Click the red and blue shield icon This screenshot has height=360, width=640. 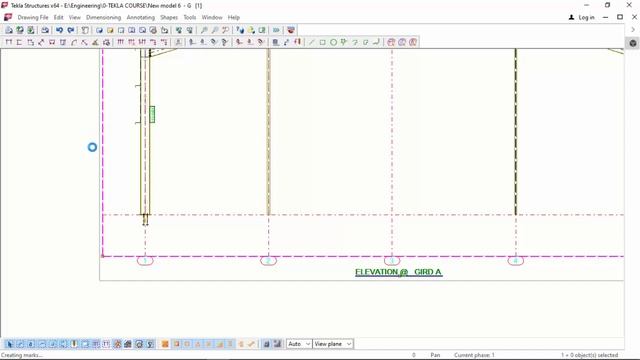(291, 30)
